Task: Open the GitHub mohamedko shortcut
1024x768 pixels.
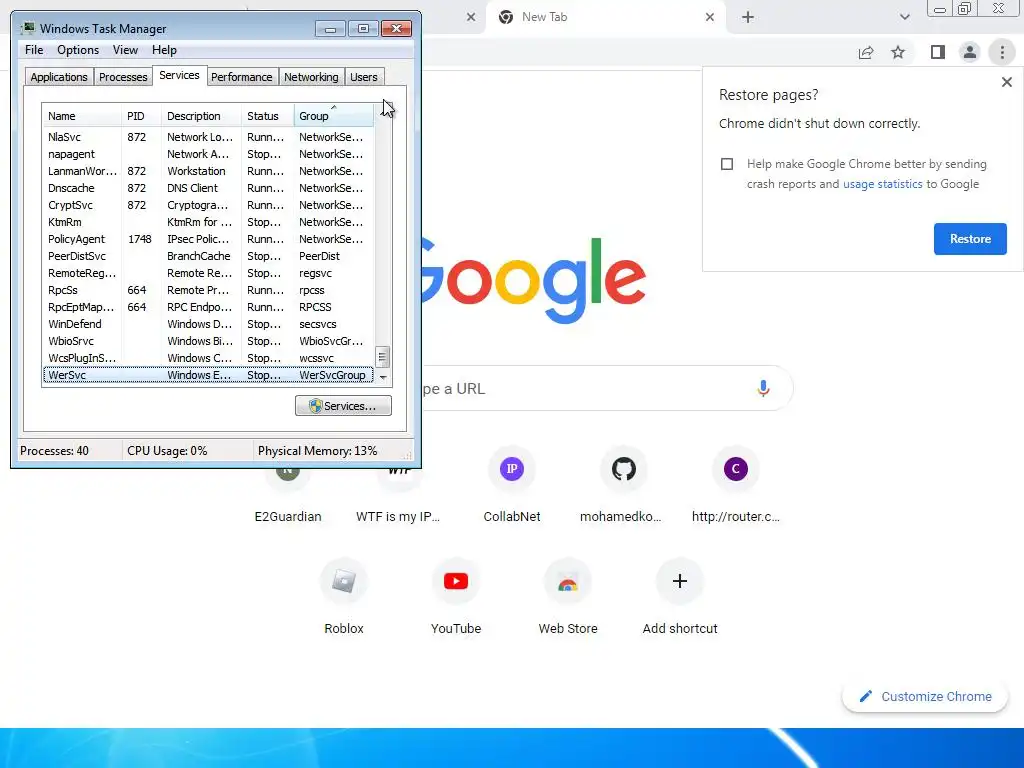Action: (x=624, y=468)
